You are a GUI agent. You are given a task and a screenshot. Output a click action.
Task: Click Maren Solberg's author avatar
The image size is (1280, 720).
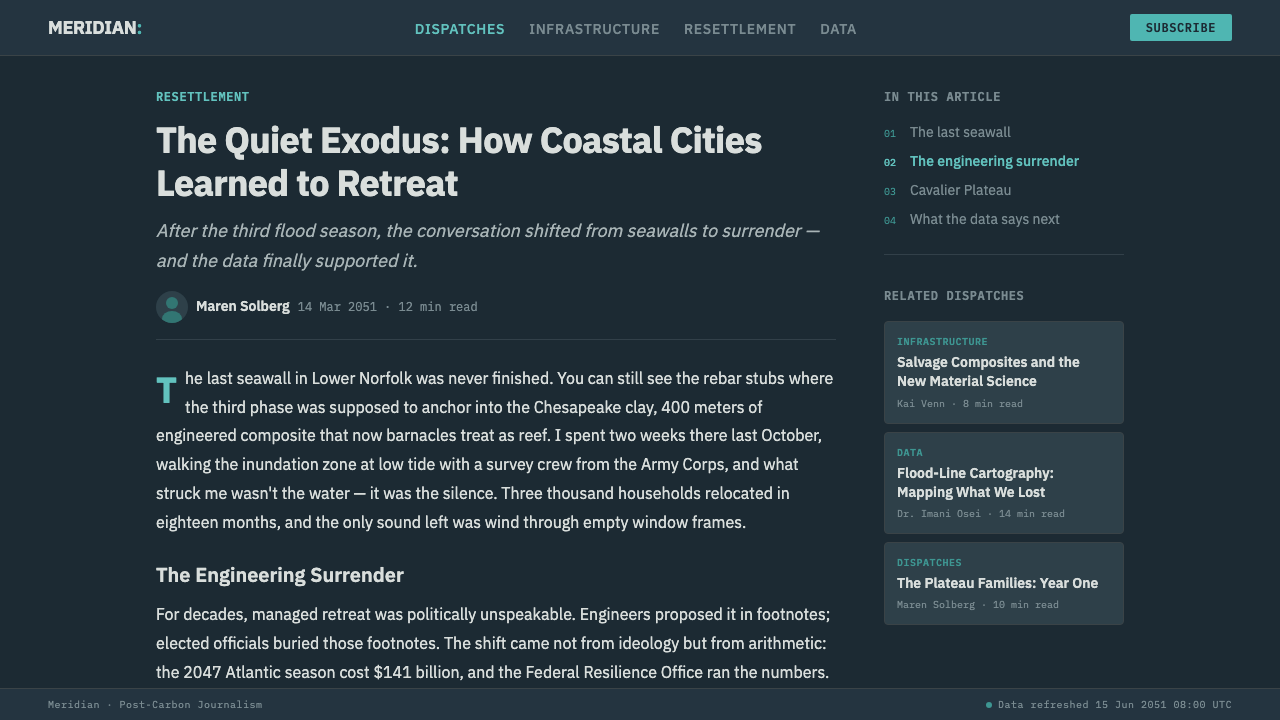(172, 307)
